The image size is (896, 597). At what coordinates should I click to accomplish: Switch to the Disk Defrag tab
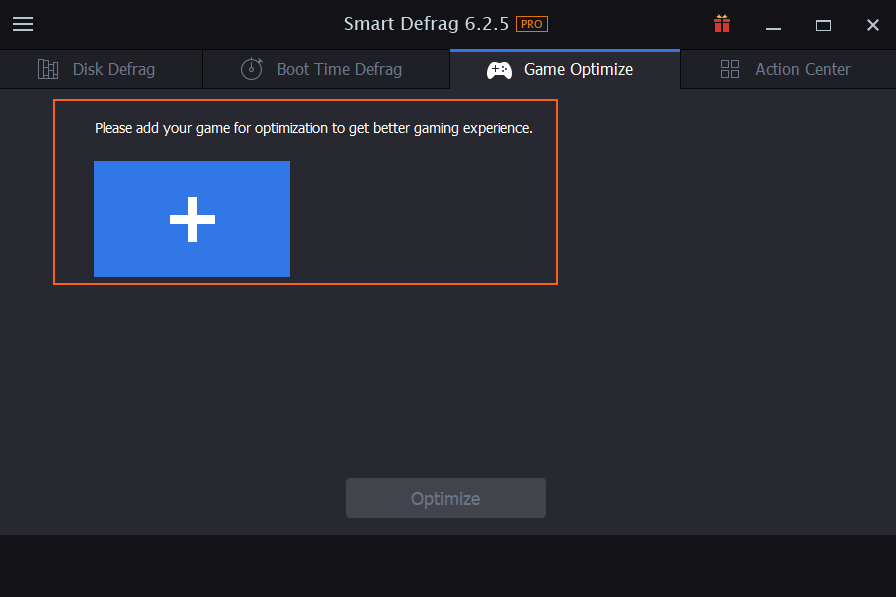point(101,69)
